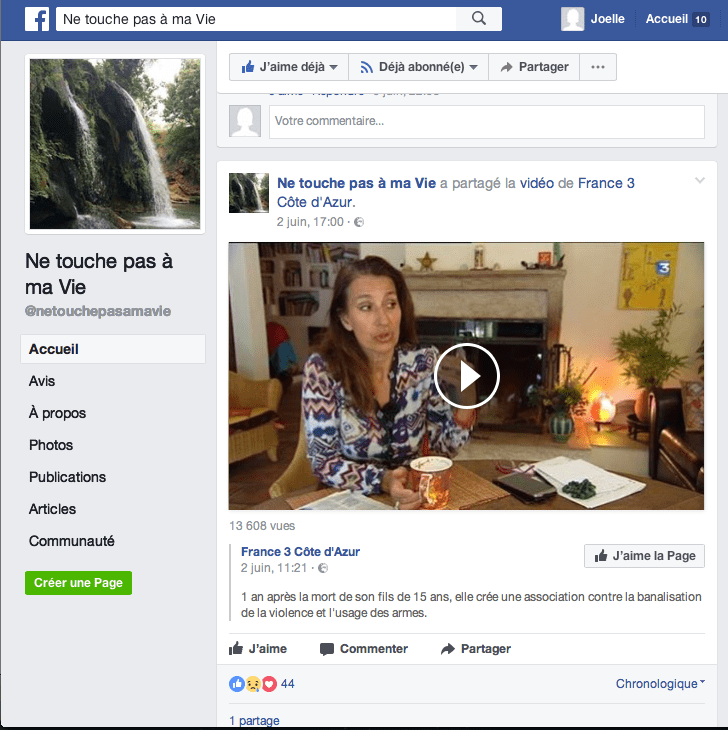Viewport: 728px width, 730px height.
Task: Click the green Créer une Page button
Action: 78,583
